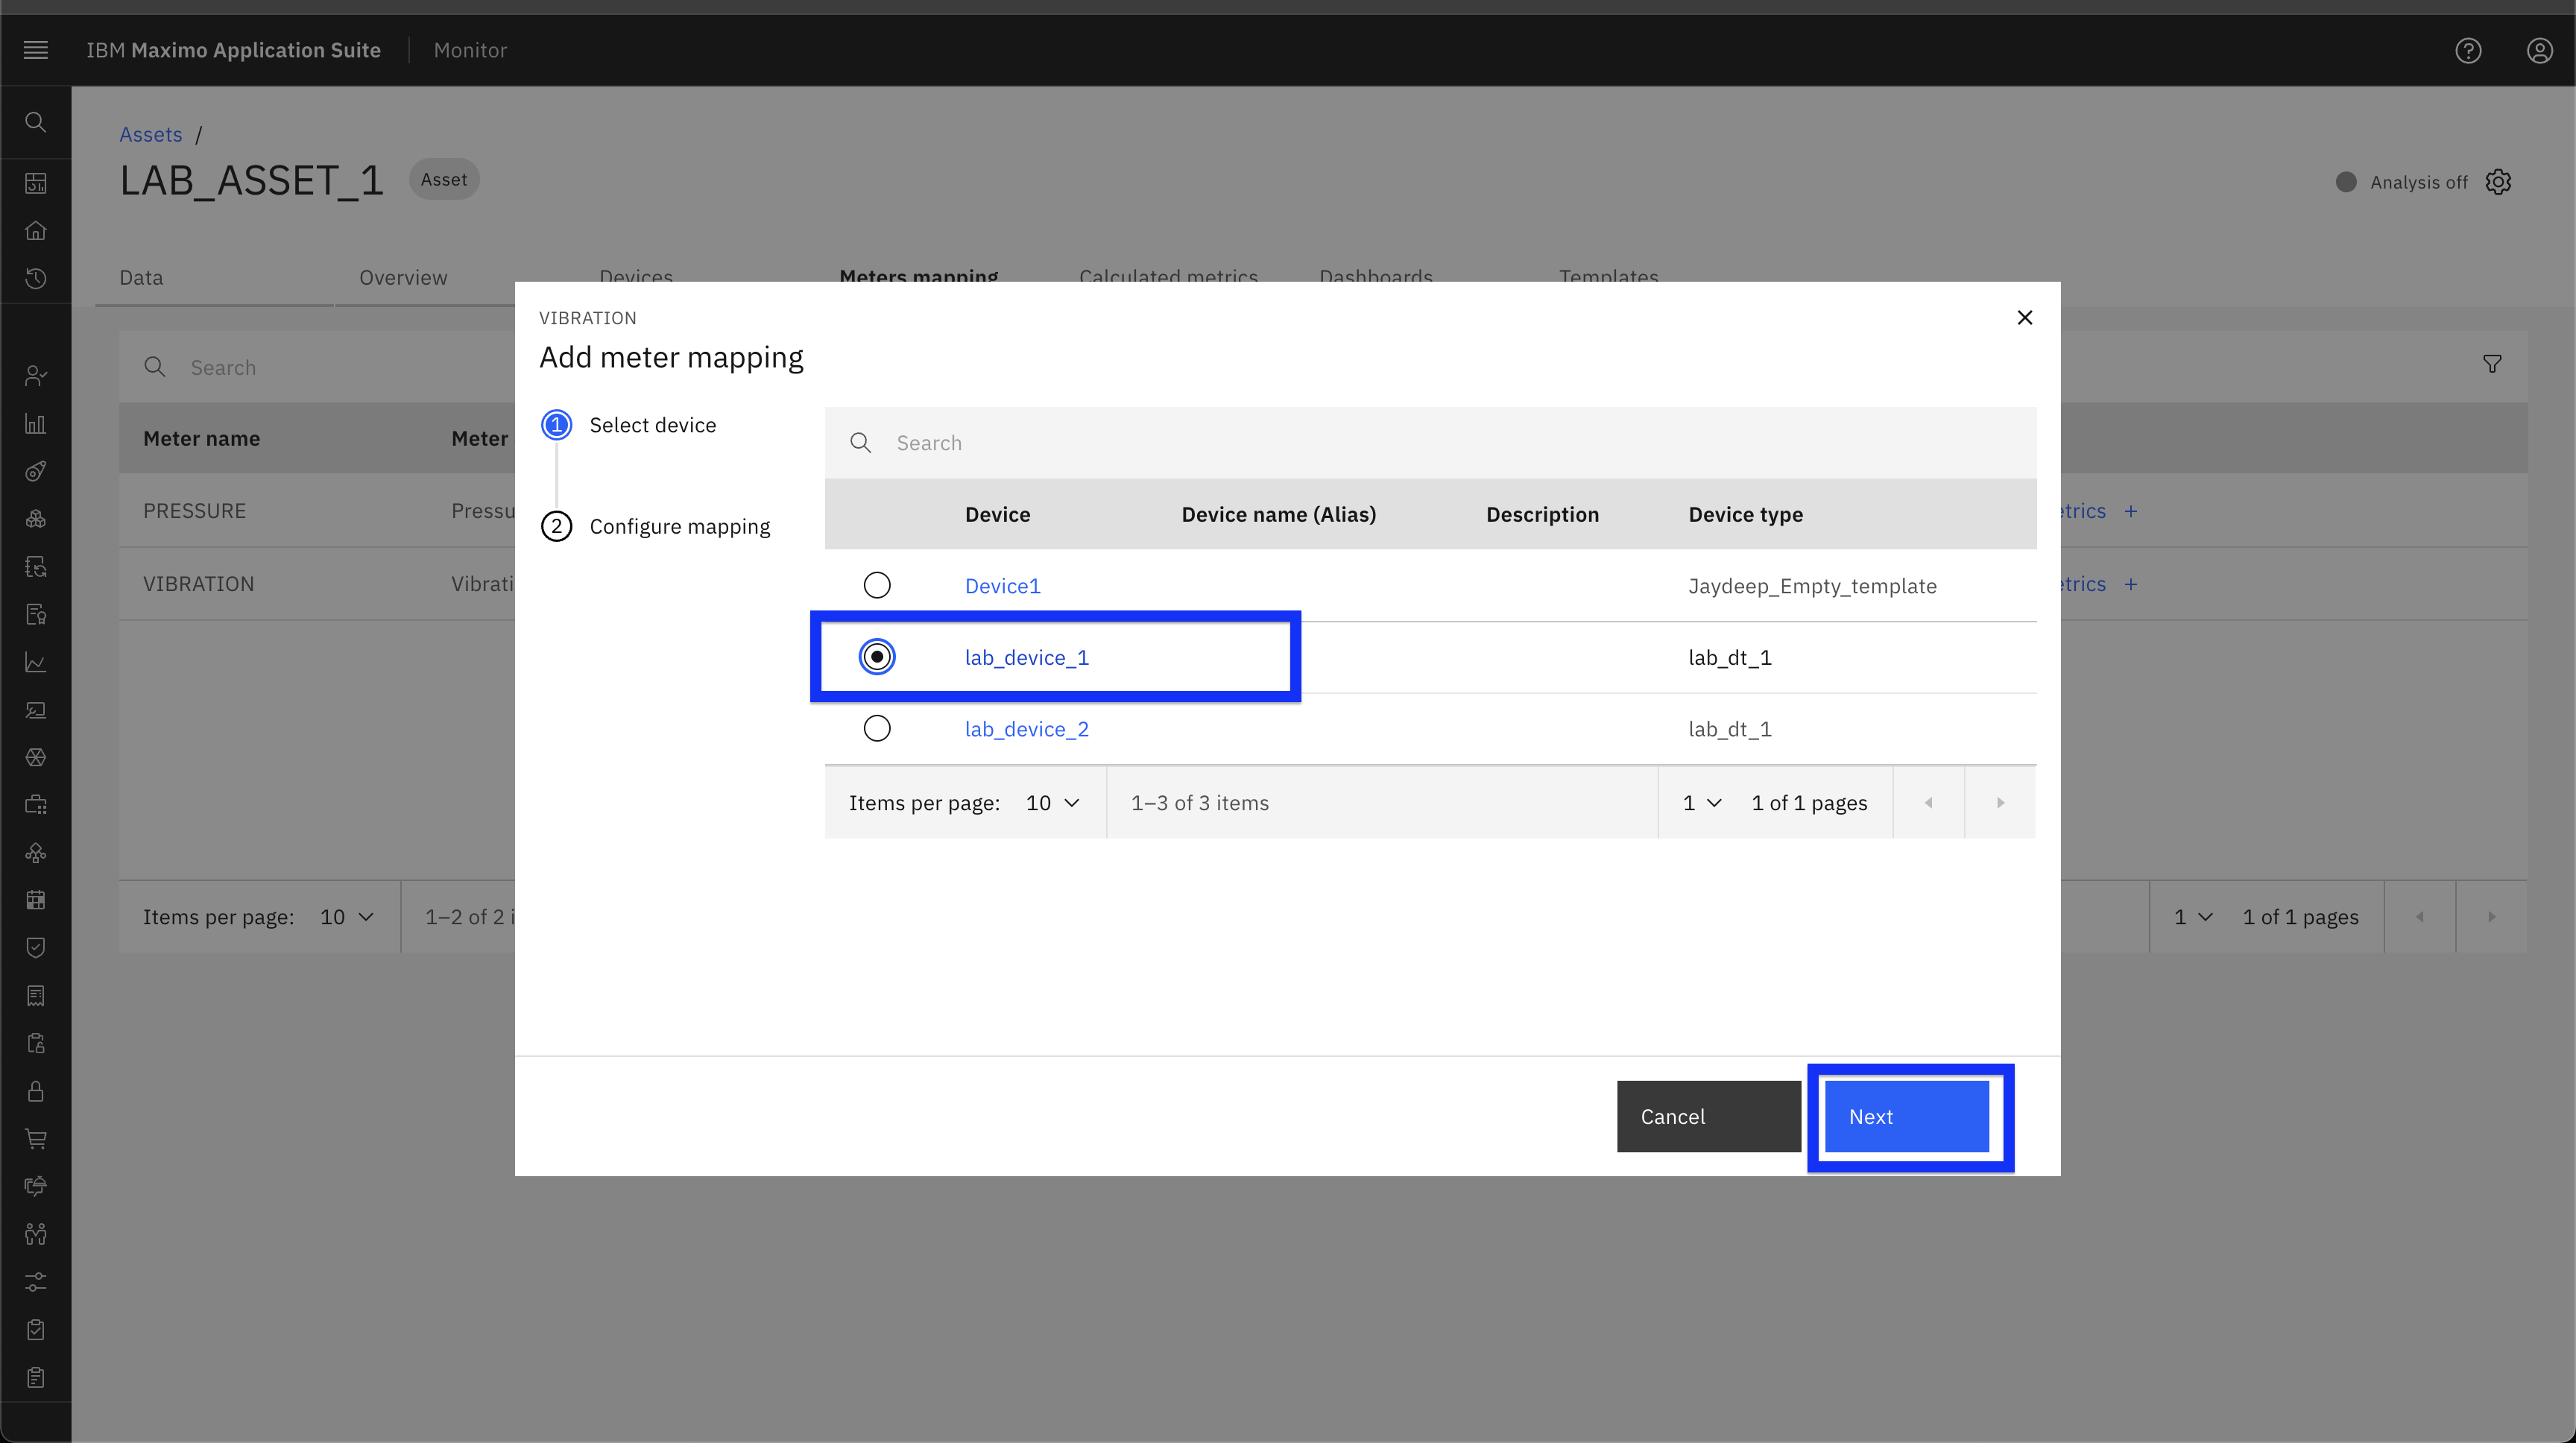Image resolution: width=2576 pixels, height=1443 pixels.
Task: Select the lab_device_2 radio button
Action: 877,728
